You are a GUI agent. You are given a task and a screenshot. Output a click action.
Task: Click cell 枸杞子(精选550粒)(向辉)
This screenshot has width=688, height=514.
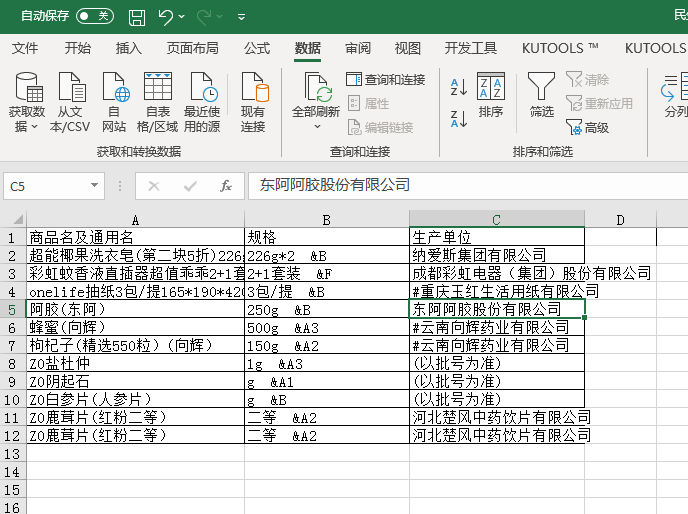tap(135, 345)
